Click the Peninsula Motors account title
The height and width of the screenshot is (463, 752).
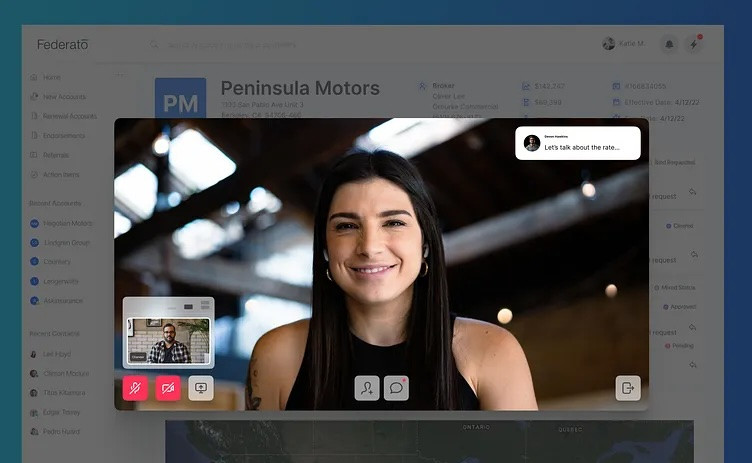tap(300, 88)
